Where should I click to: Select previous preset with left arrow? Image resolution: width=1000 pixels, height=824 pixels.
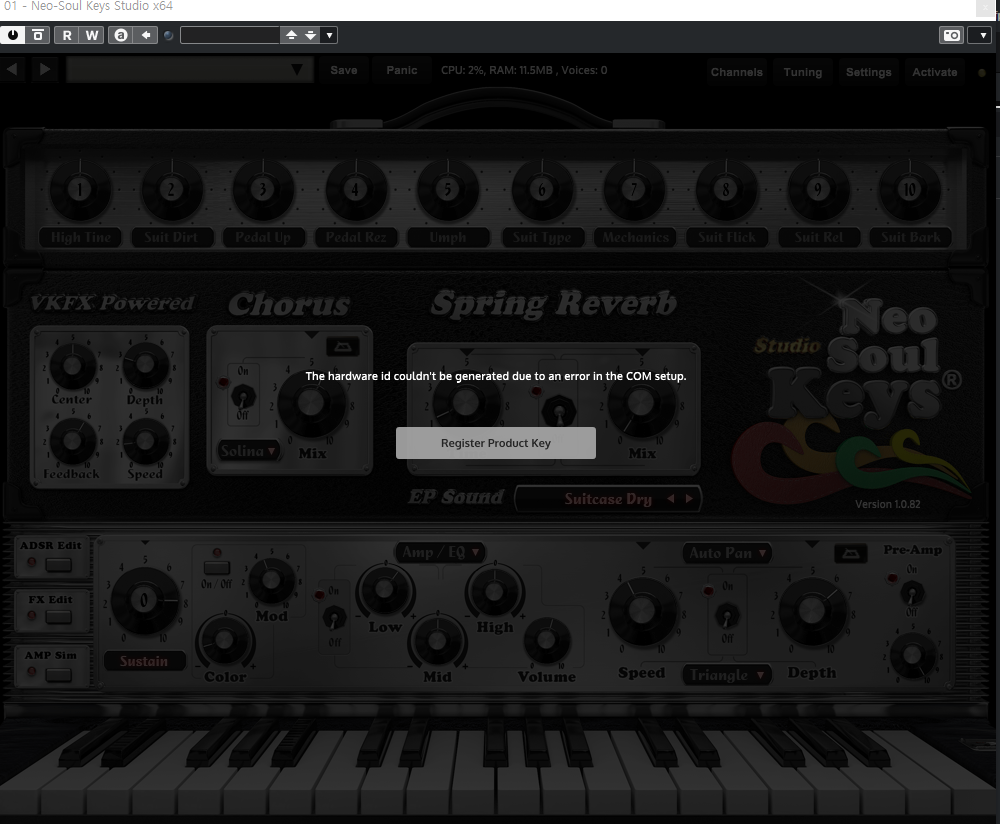12,69
